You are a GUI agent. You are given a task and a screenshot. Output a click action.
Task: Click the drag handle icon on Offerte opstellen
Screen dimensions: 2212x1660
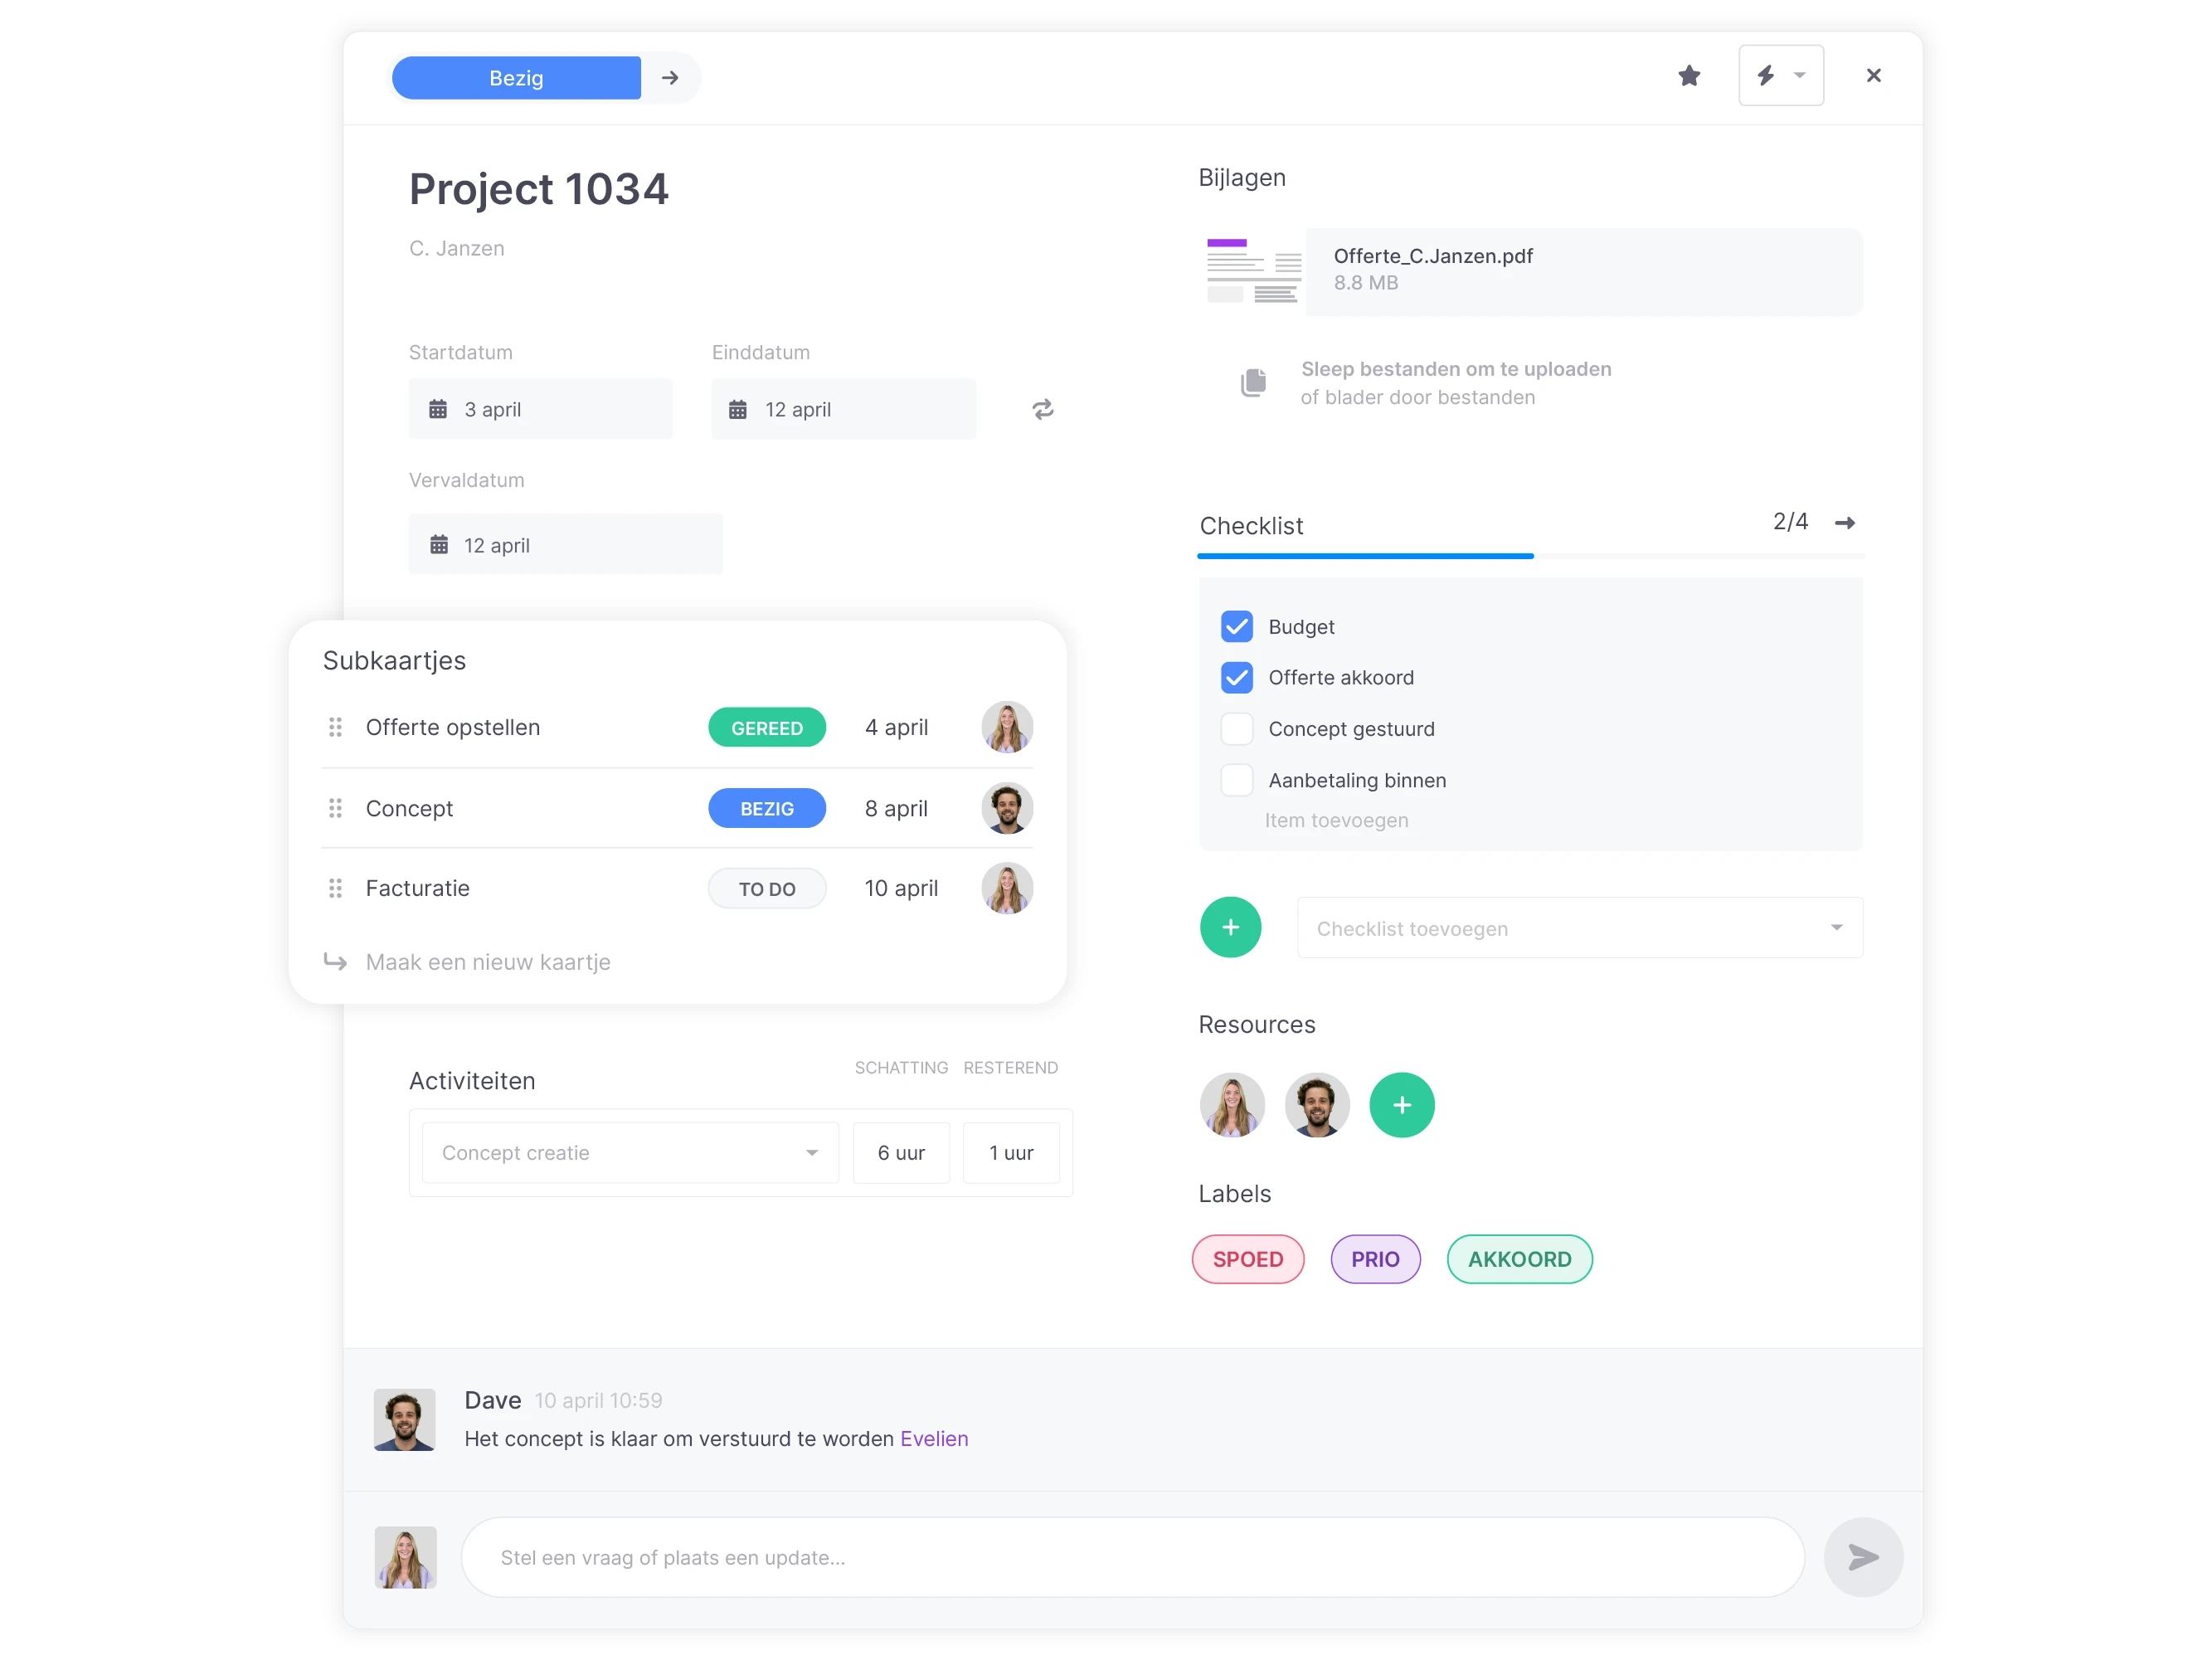click(x=337, y=727)
